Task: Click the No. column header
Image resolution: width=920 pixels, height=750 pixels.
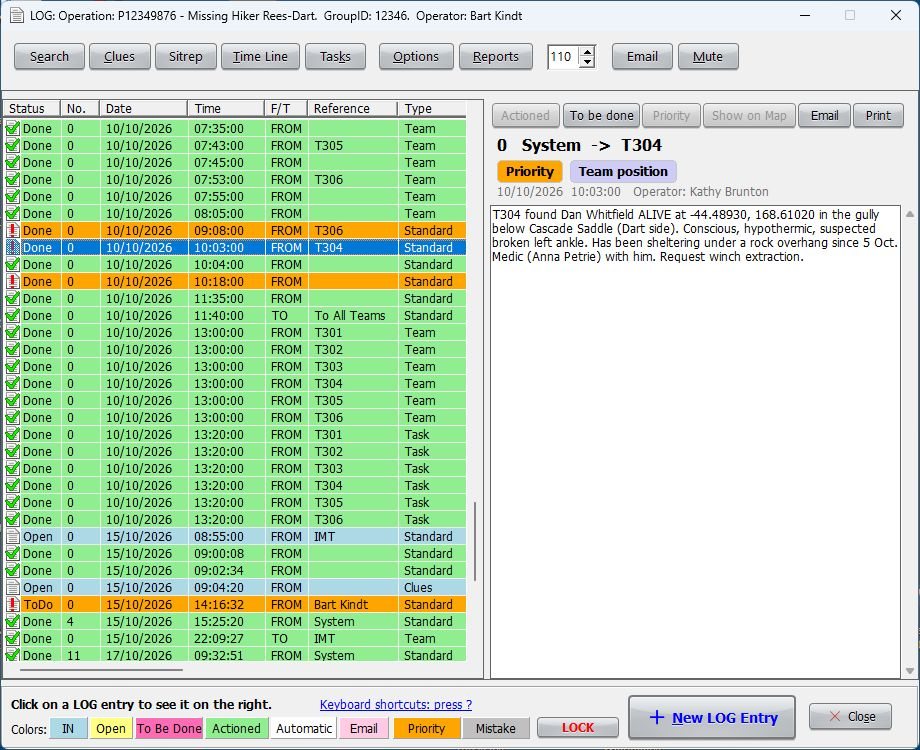Action: (80, 109)
